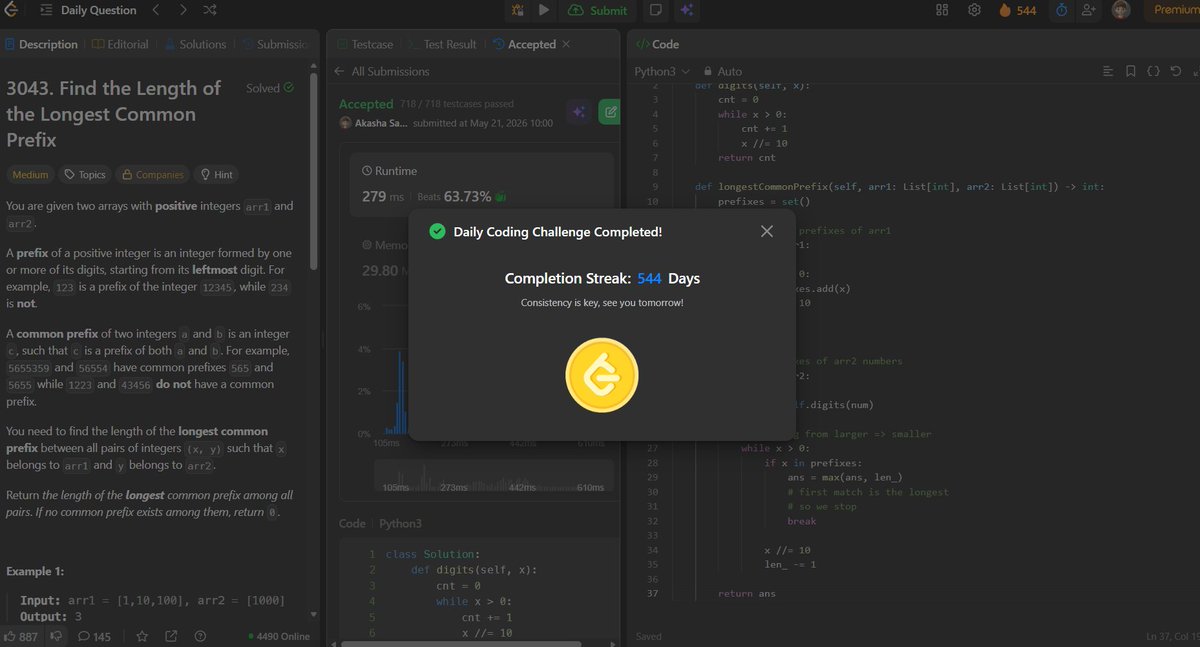Image resolution: width=1200 pixels, height=647 pixels.
Task: Switch to the Editorial tab
Action: pos(120,44)
